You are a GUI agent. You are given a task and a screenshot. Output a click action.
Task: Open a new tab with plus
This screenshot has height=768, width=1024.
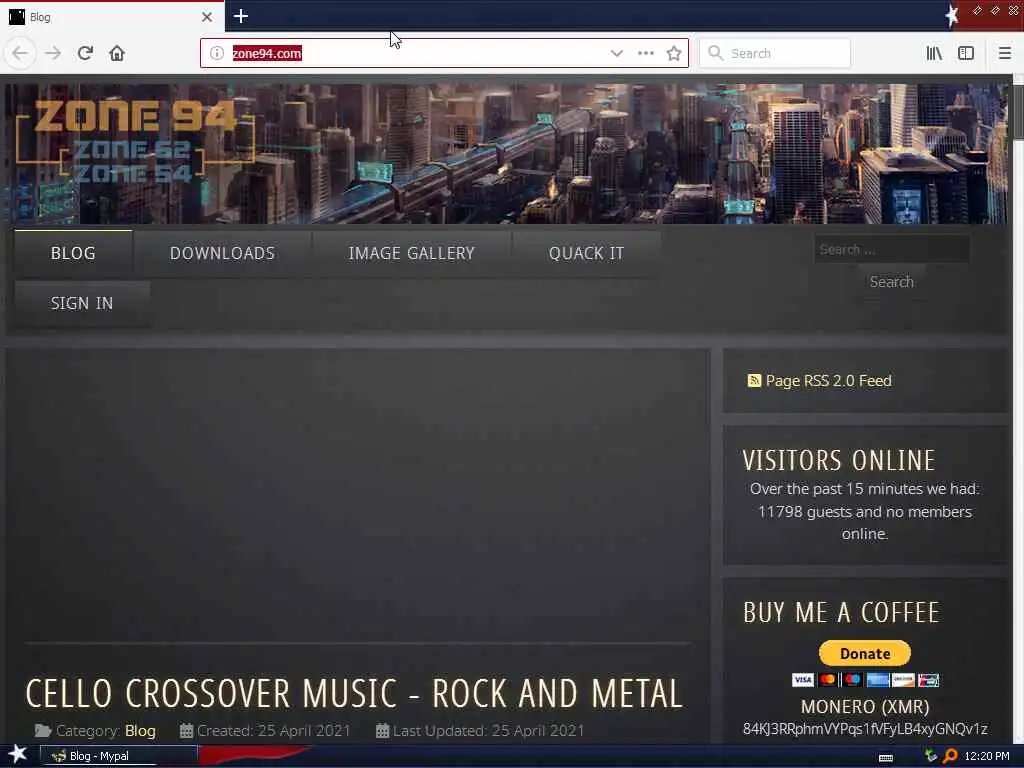tap(240, 16)
